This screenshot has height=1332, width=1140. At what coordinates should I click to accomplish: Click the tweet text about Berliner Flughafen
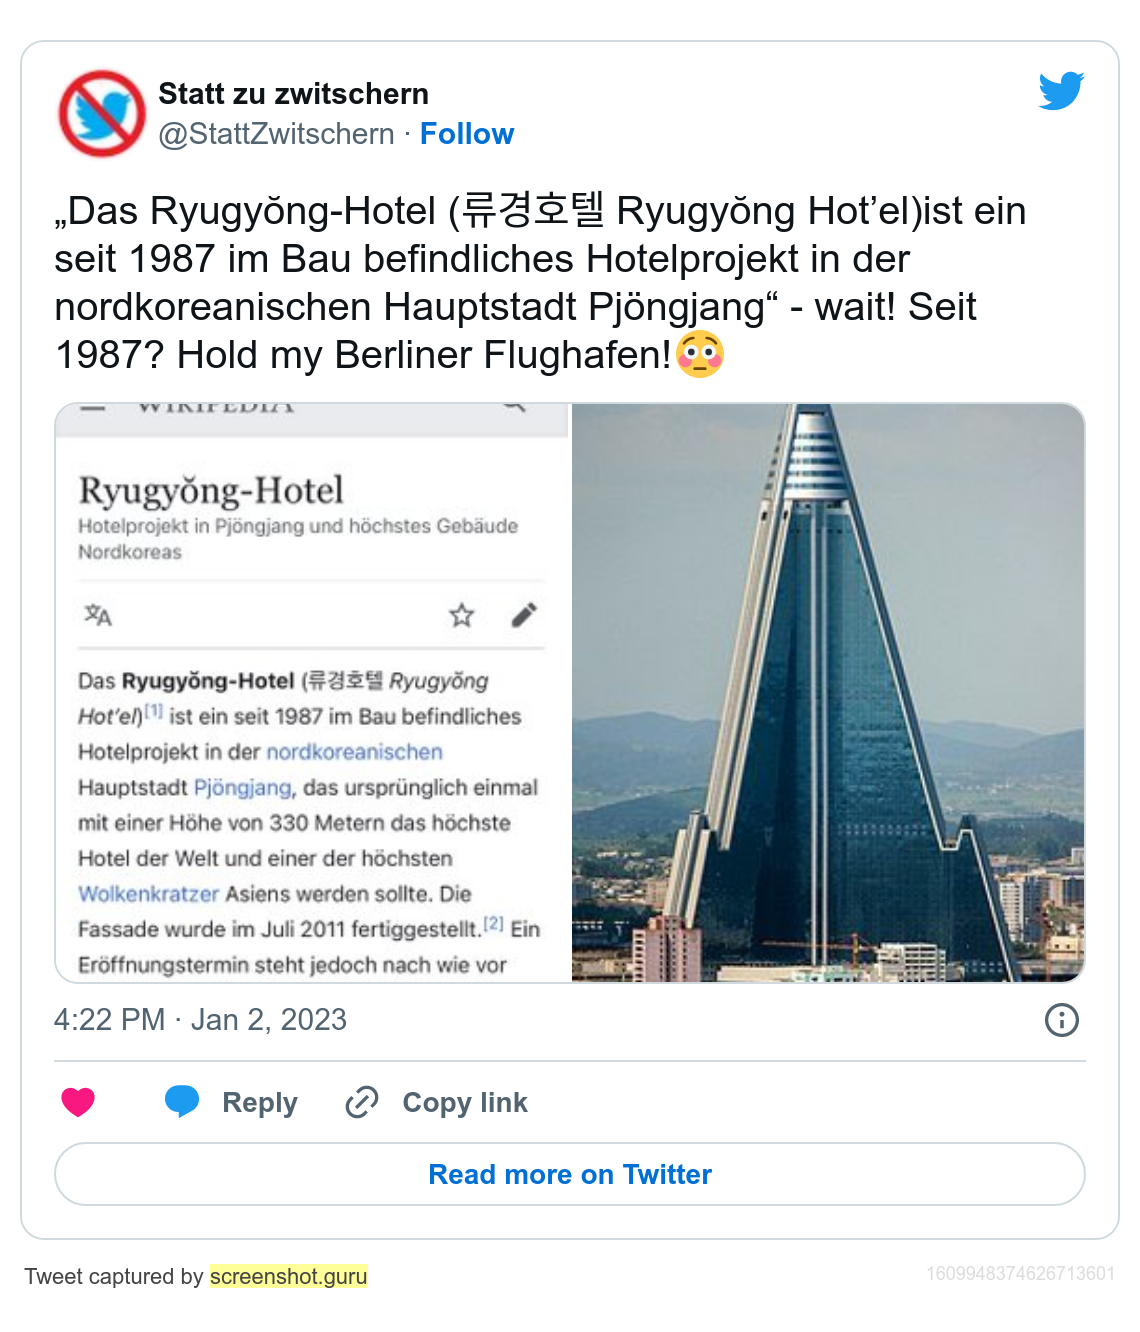pyautogui.click(x=540, y=283)
